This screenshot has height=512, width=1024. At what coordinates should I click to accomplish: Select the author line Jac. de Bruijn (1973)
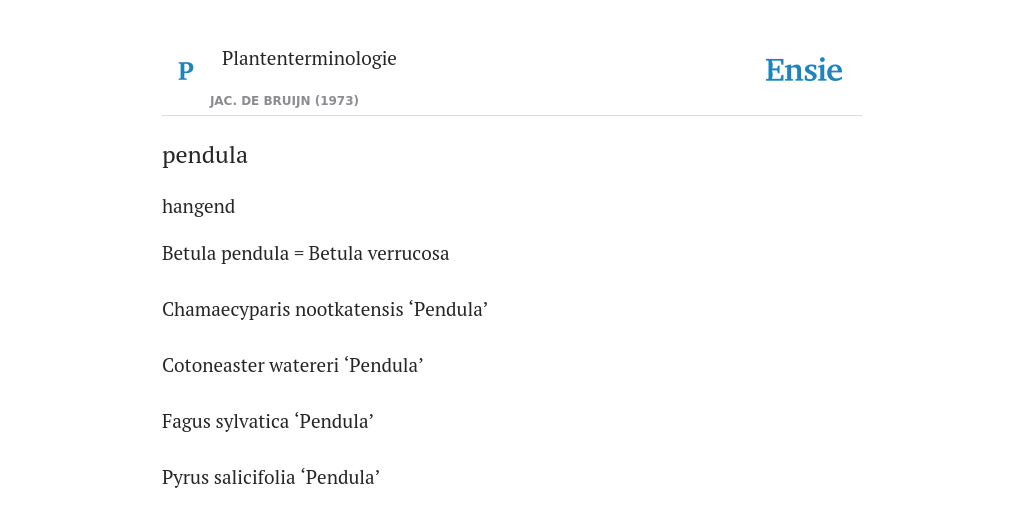(x=284, y=101)
